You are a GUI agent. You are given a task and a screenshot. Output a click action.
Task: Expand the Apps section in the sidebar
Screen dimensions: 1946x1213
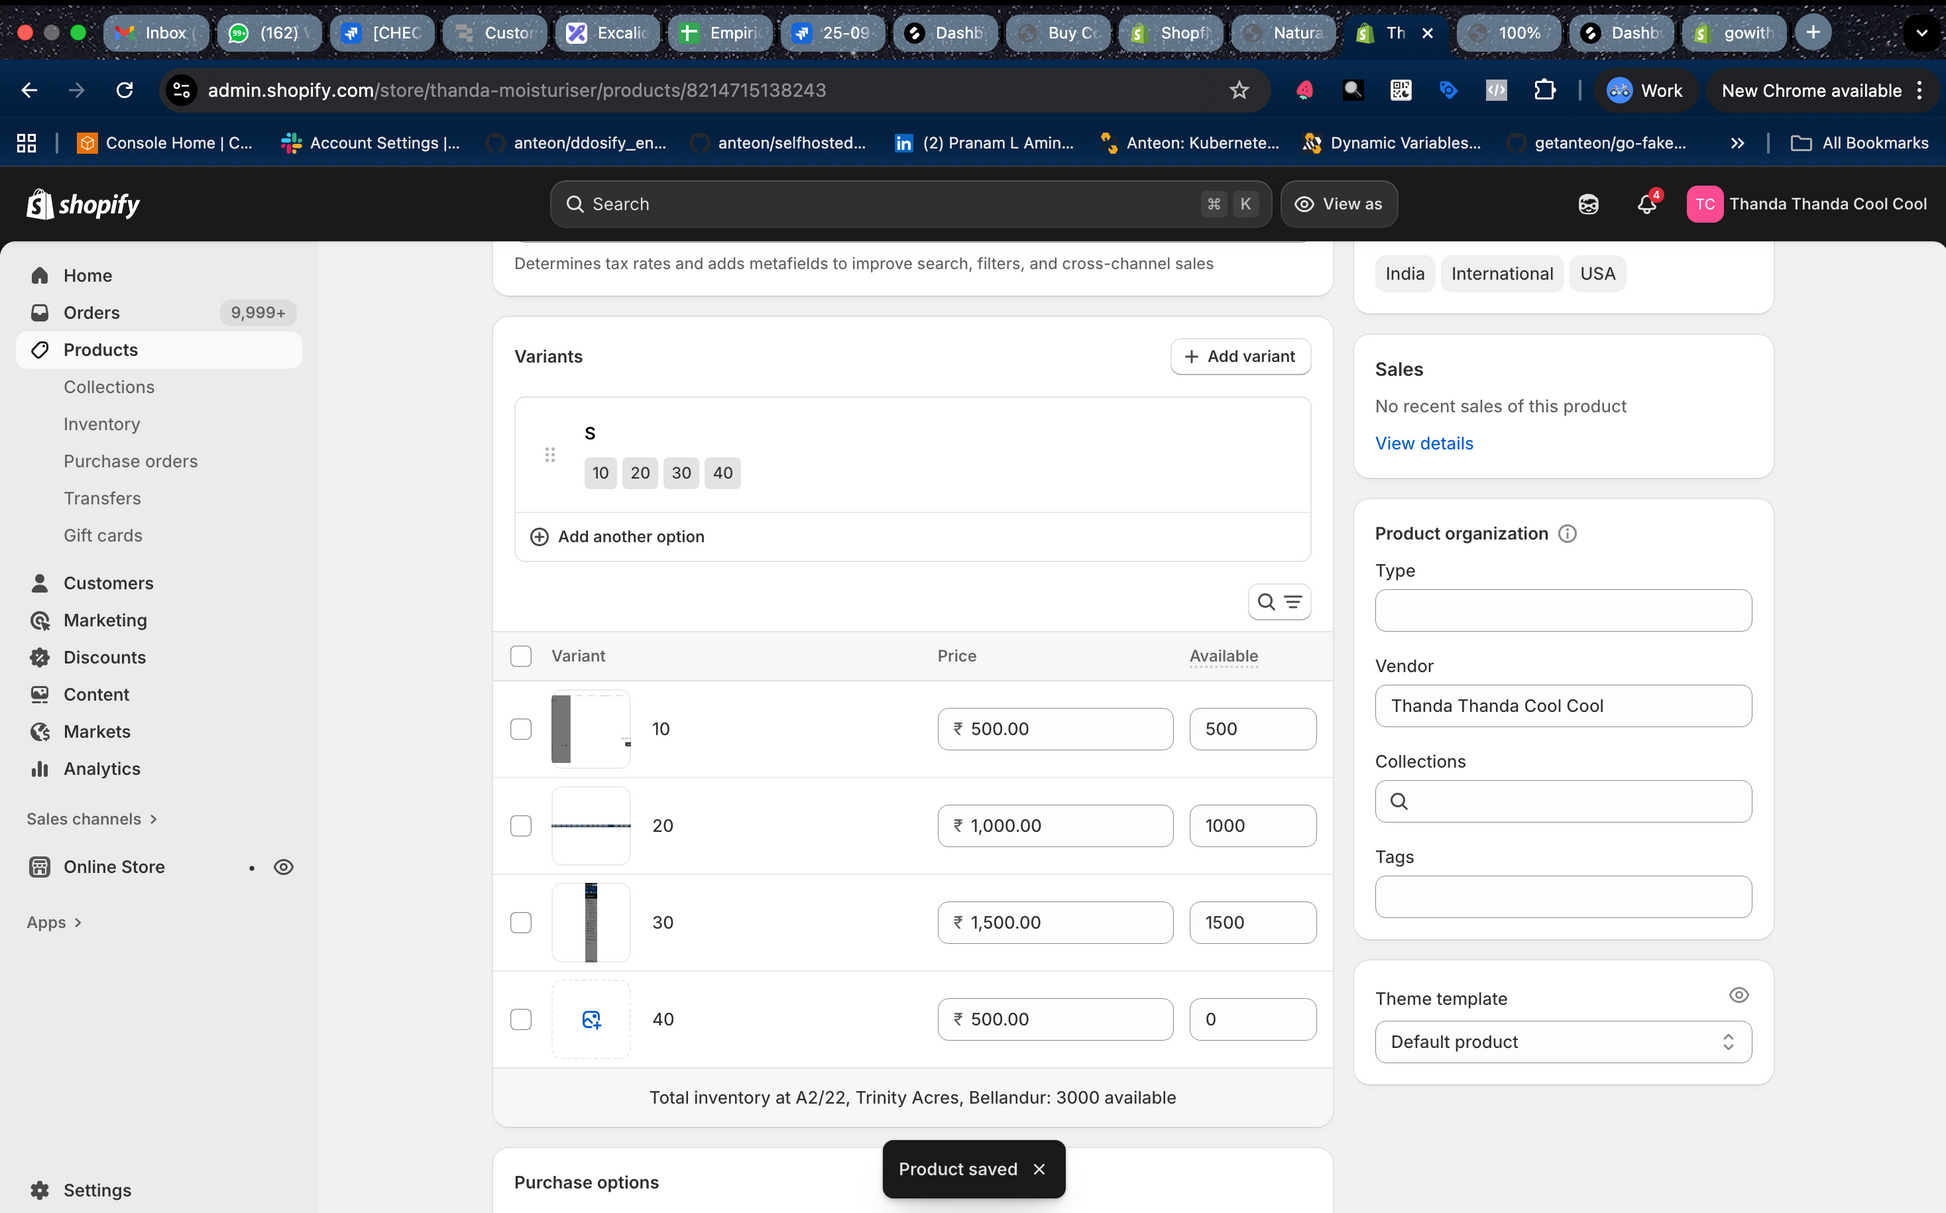tap(54, 922)
